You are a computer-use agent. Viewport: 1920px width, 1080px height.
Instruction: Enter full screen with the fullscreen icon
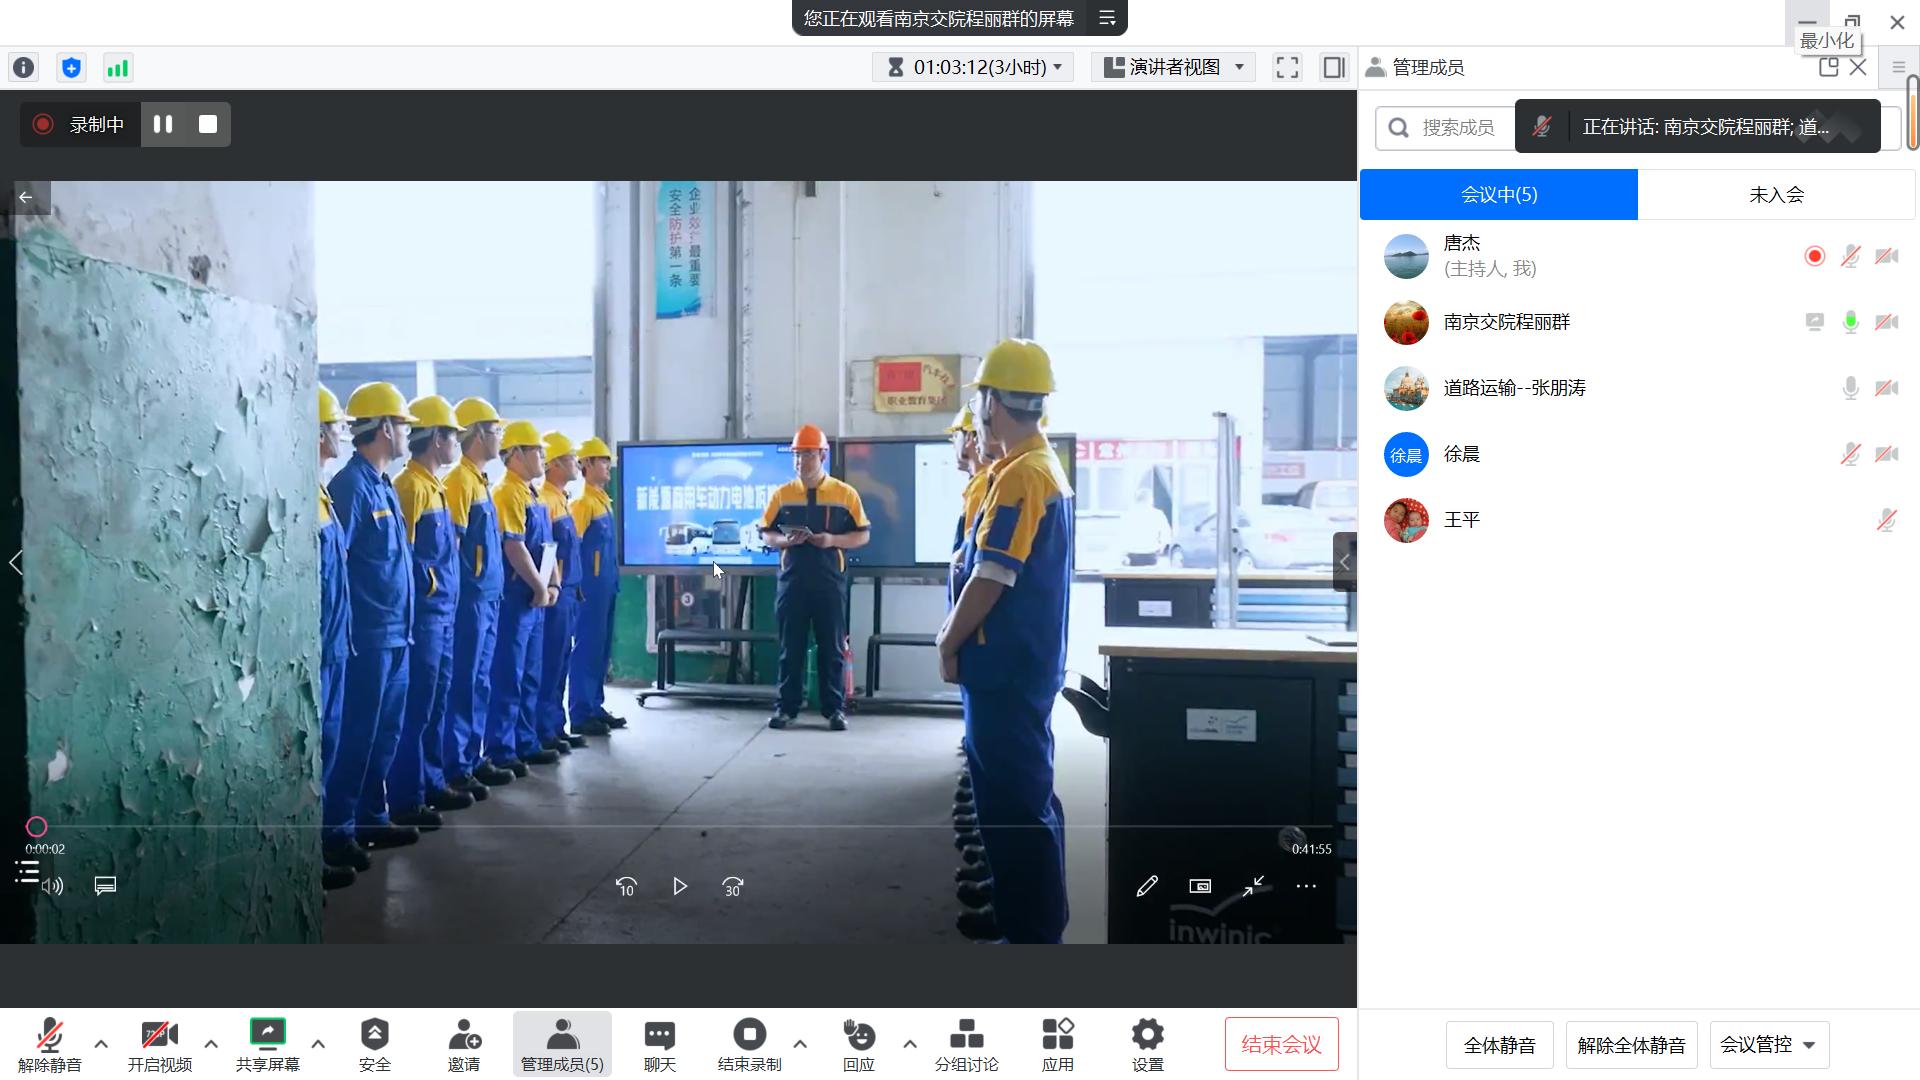point(1287,68)
